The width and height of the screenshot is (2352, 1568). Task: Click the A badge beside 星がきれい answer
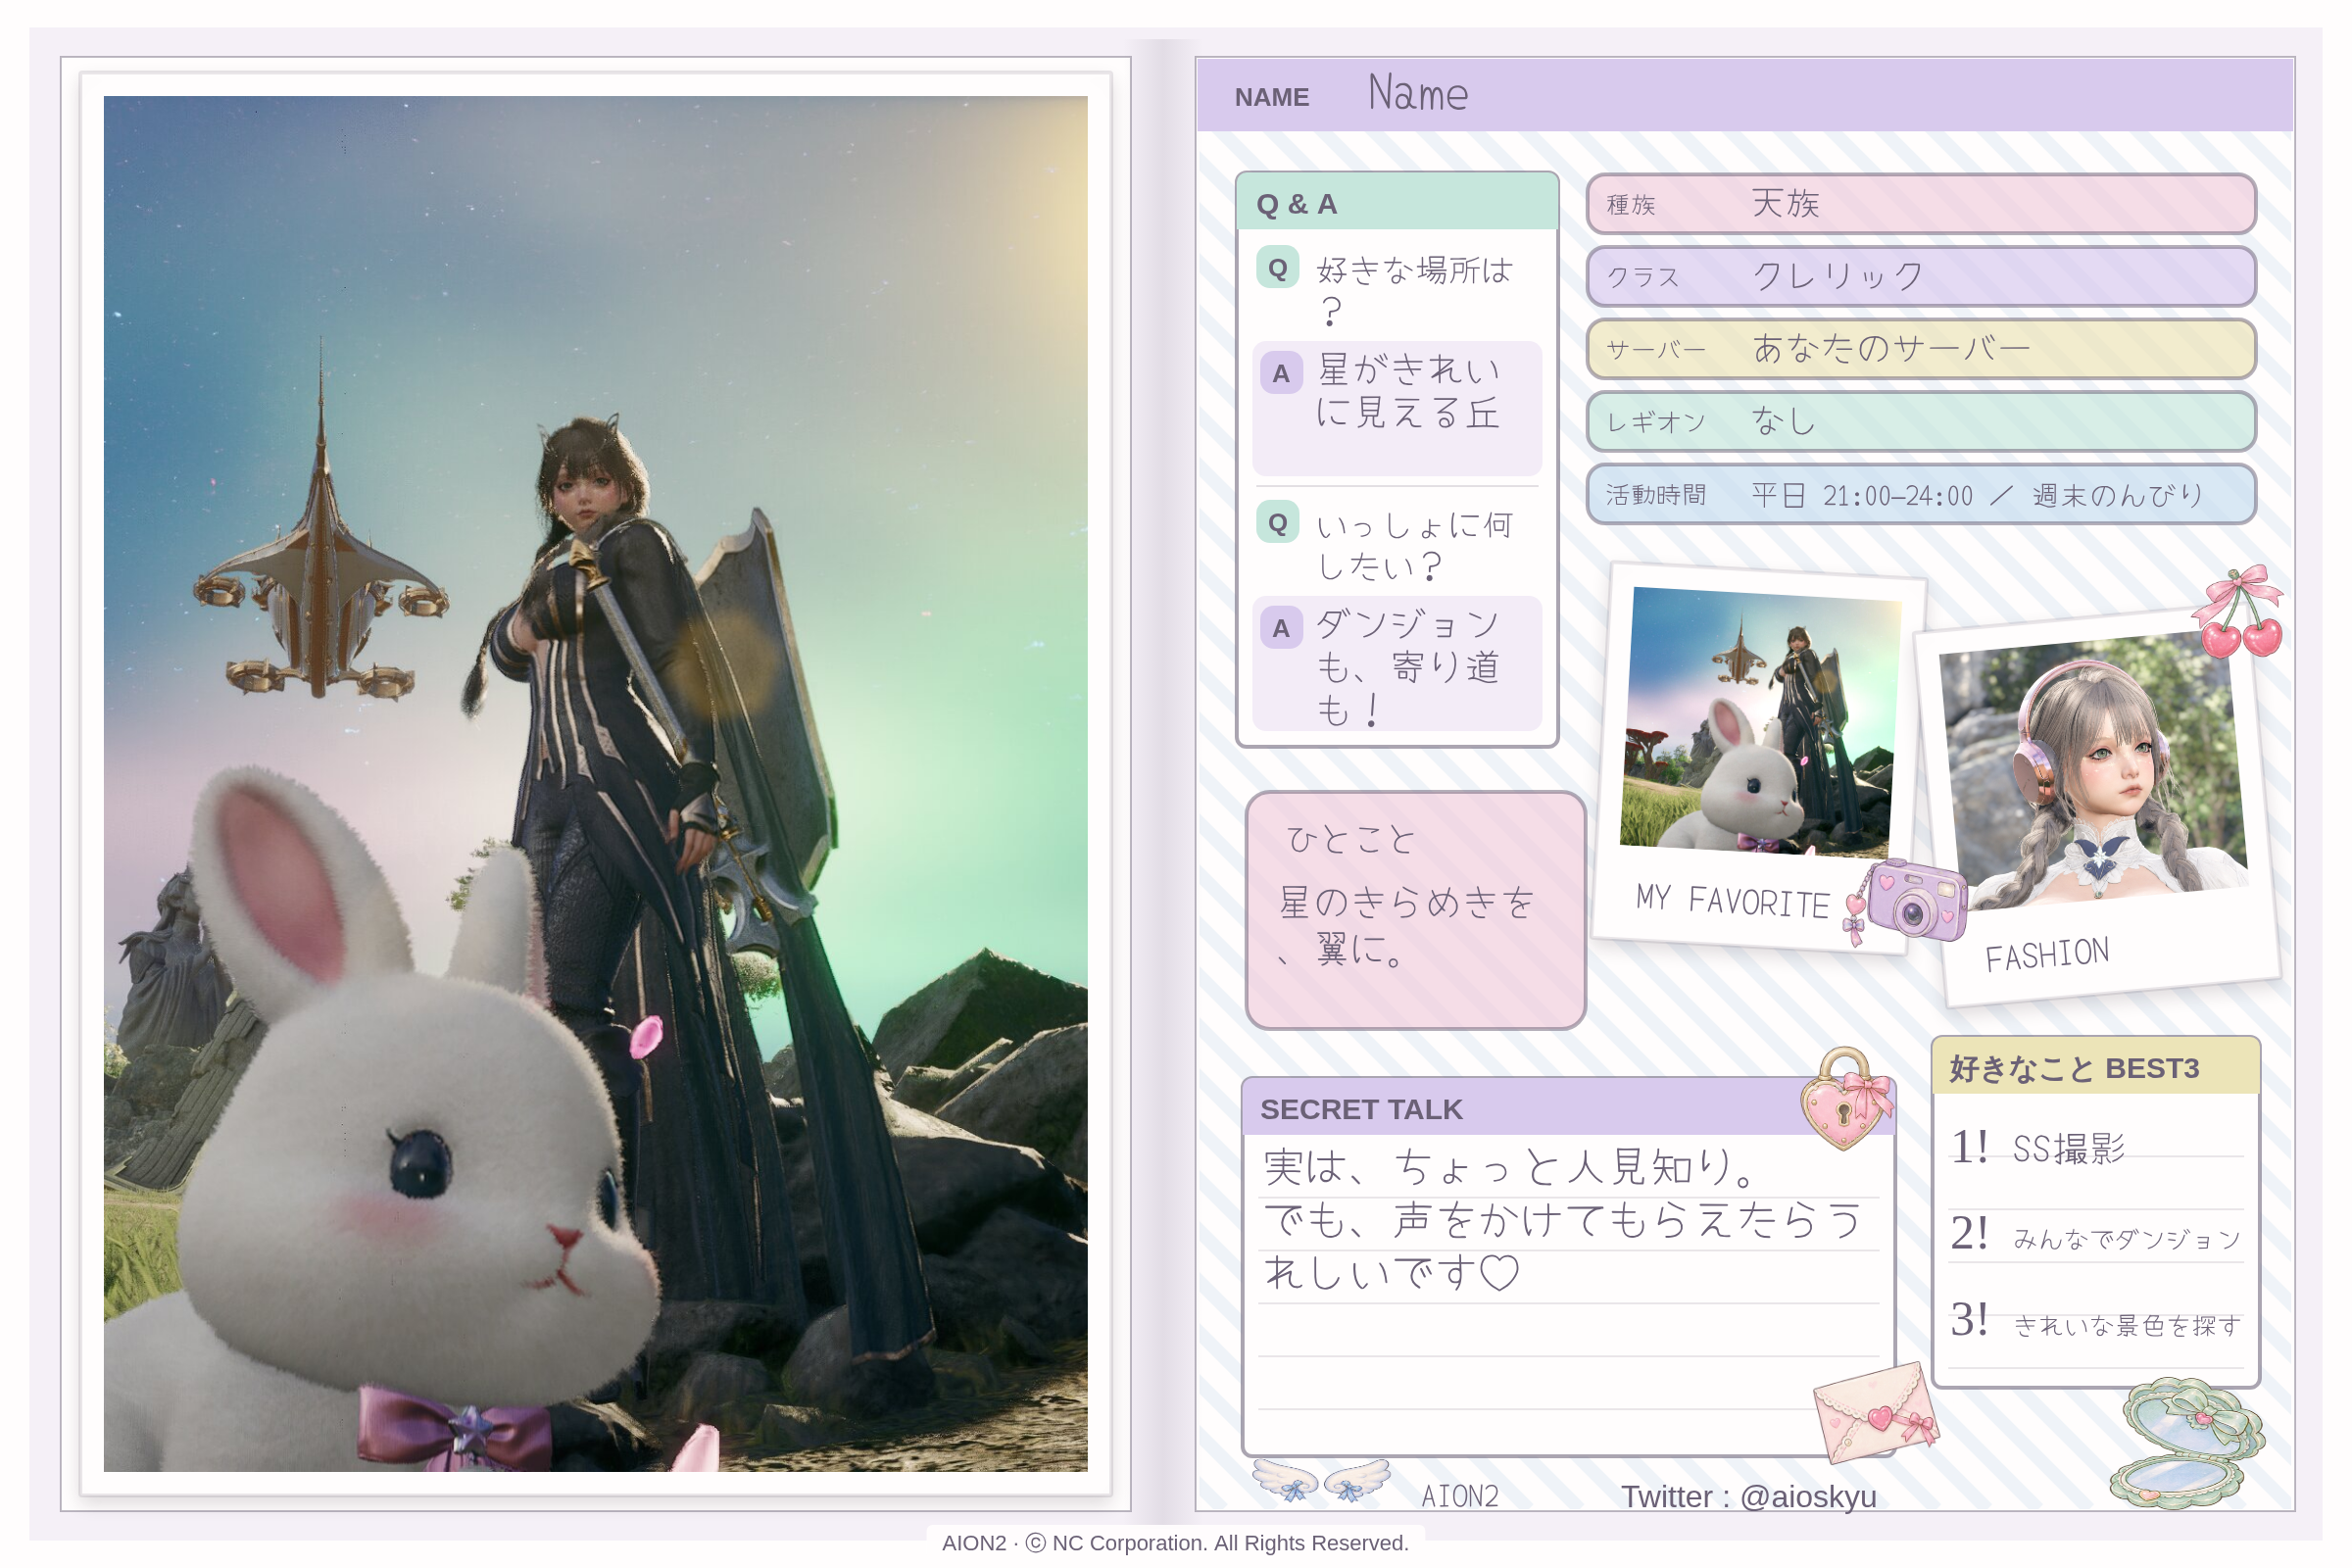point(1280,373)
